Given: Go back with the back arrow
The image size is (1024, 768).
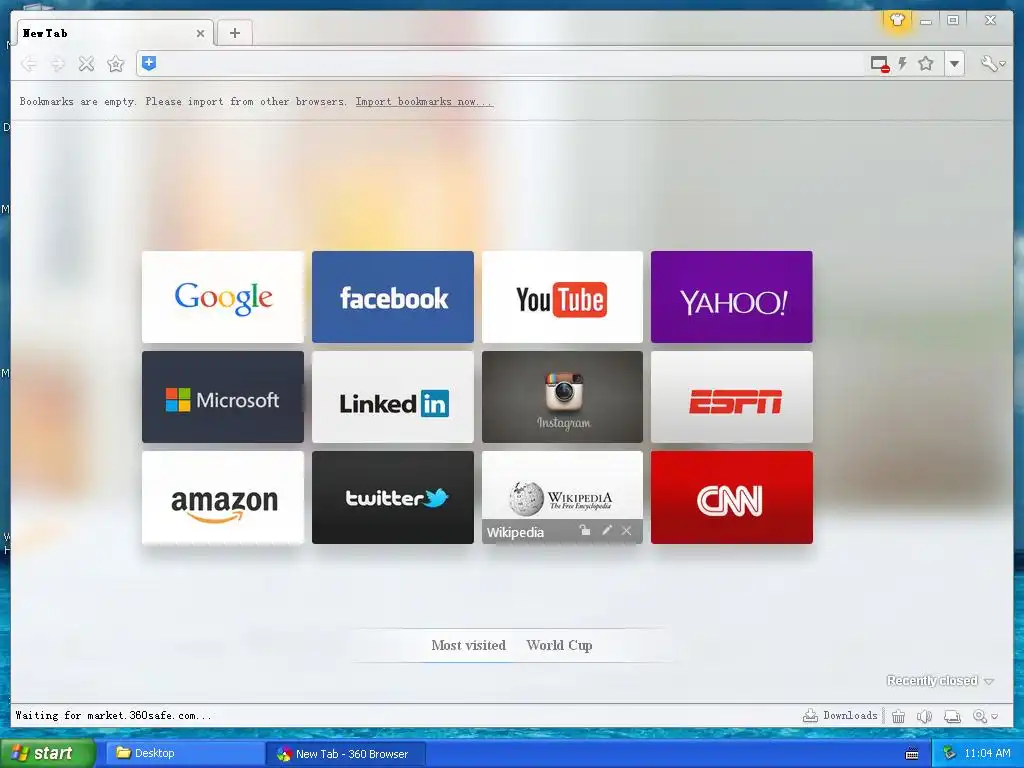Looking at the screenshot, I should point(29,64).
